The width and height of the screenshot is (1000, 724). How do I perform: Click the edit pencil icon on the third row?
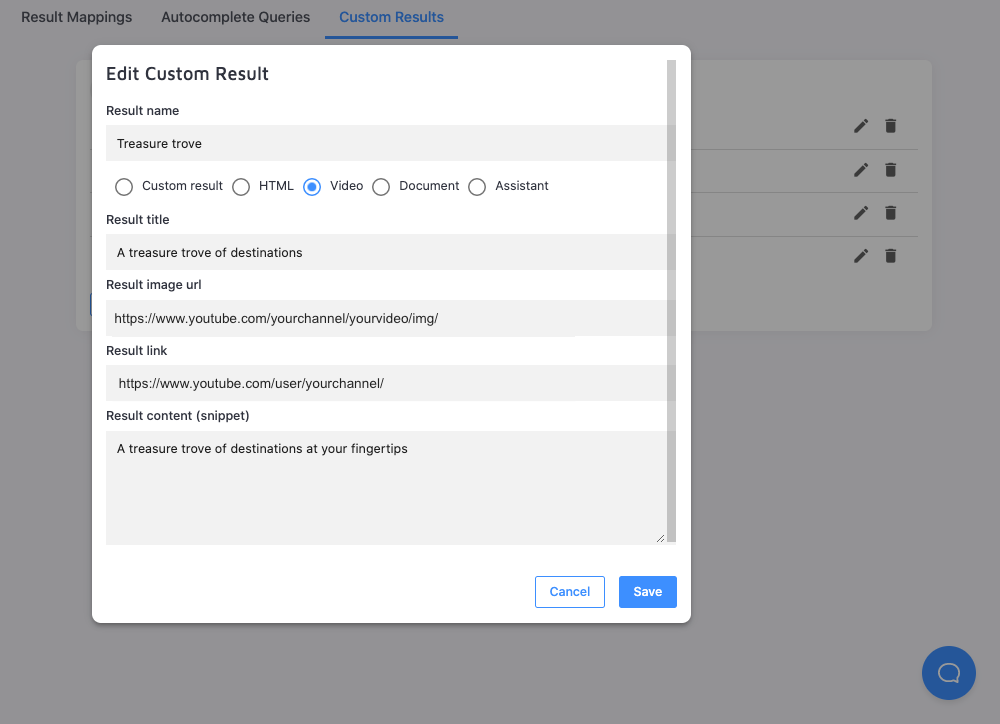pyautogui.click(x=860, y=212)
